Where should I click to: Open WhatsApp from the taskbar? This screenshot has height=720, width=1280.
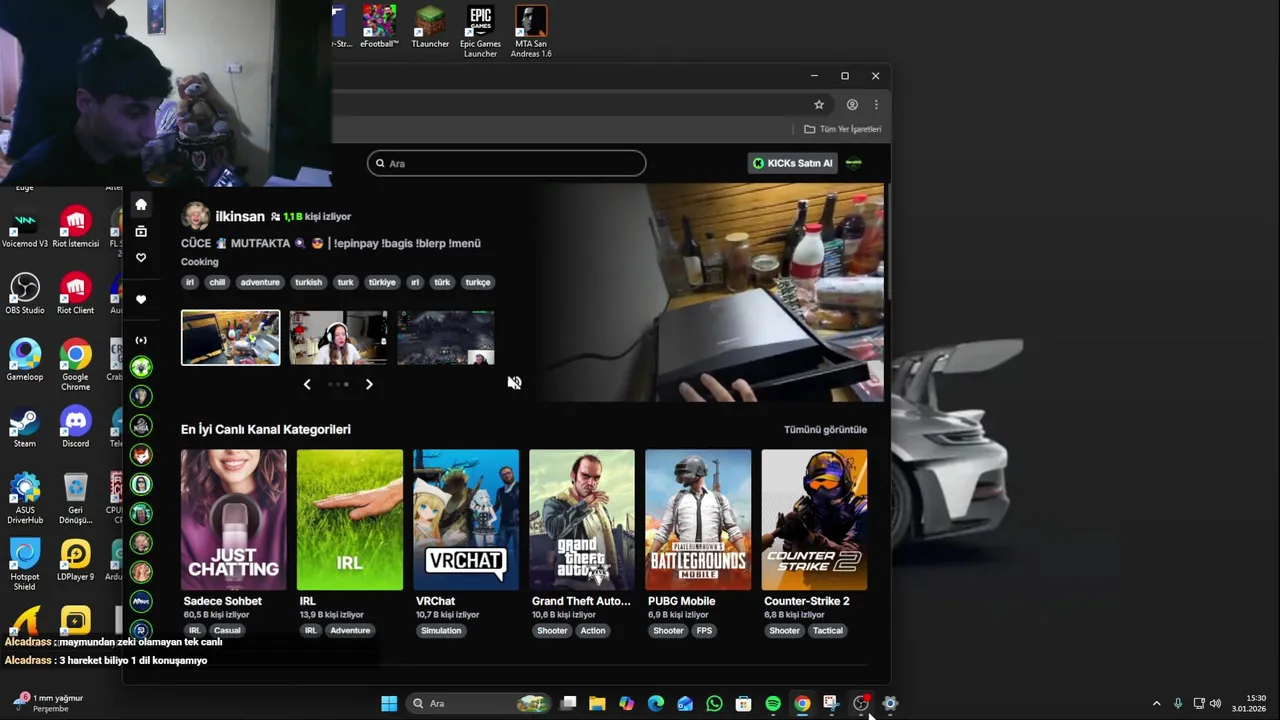(714, 704)
